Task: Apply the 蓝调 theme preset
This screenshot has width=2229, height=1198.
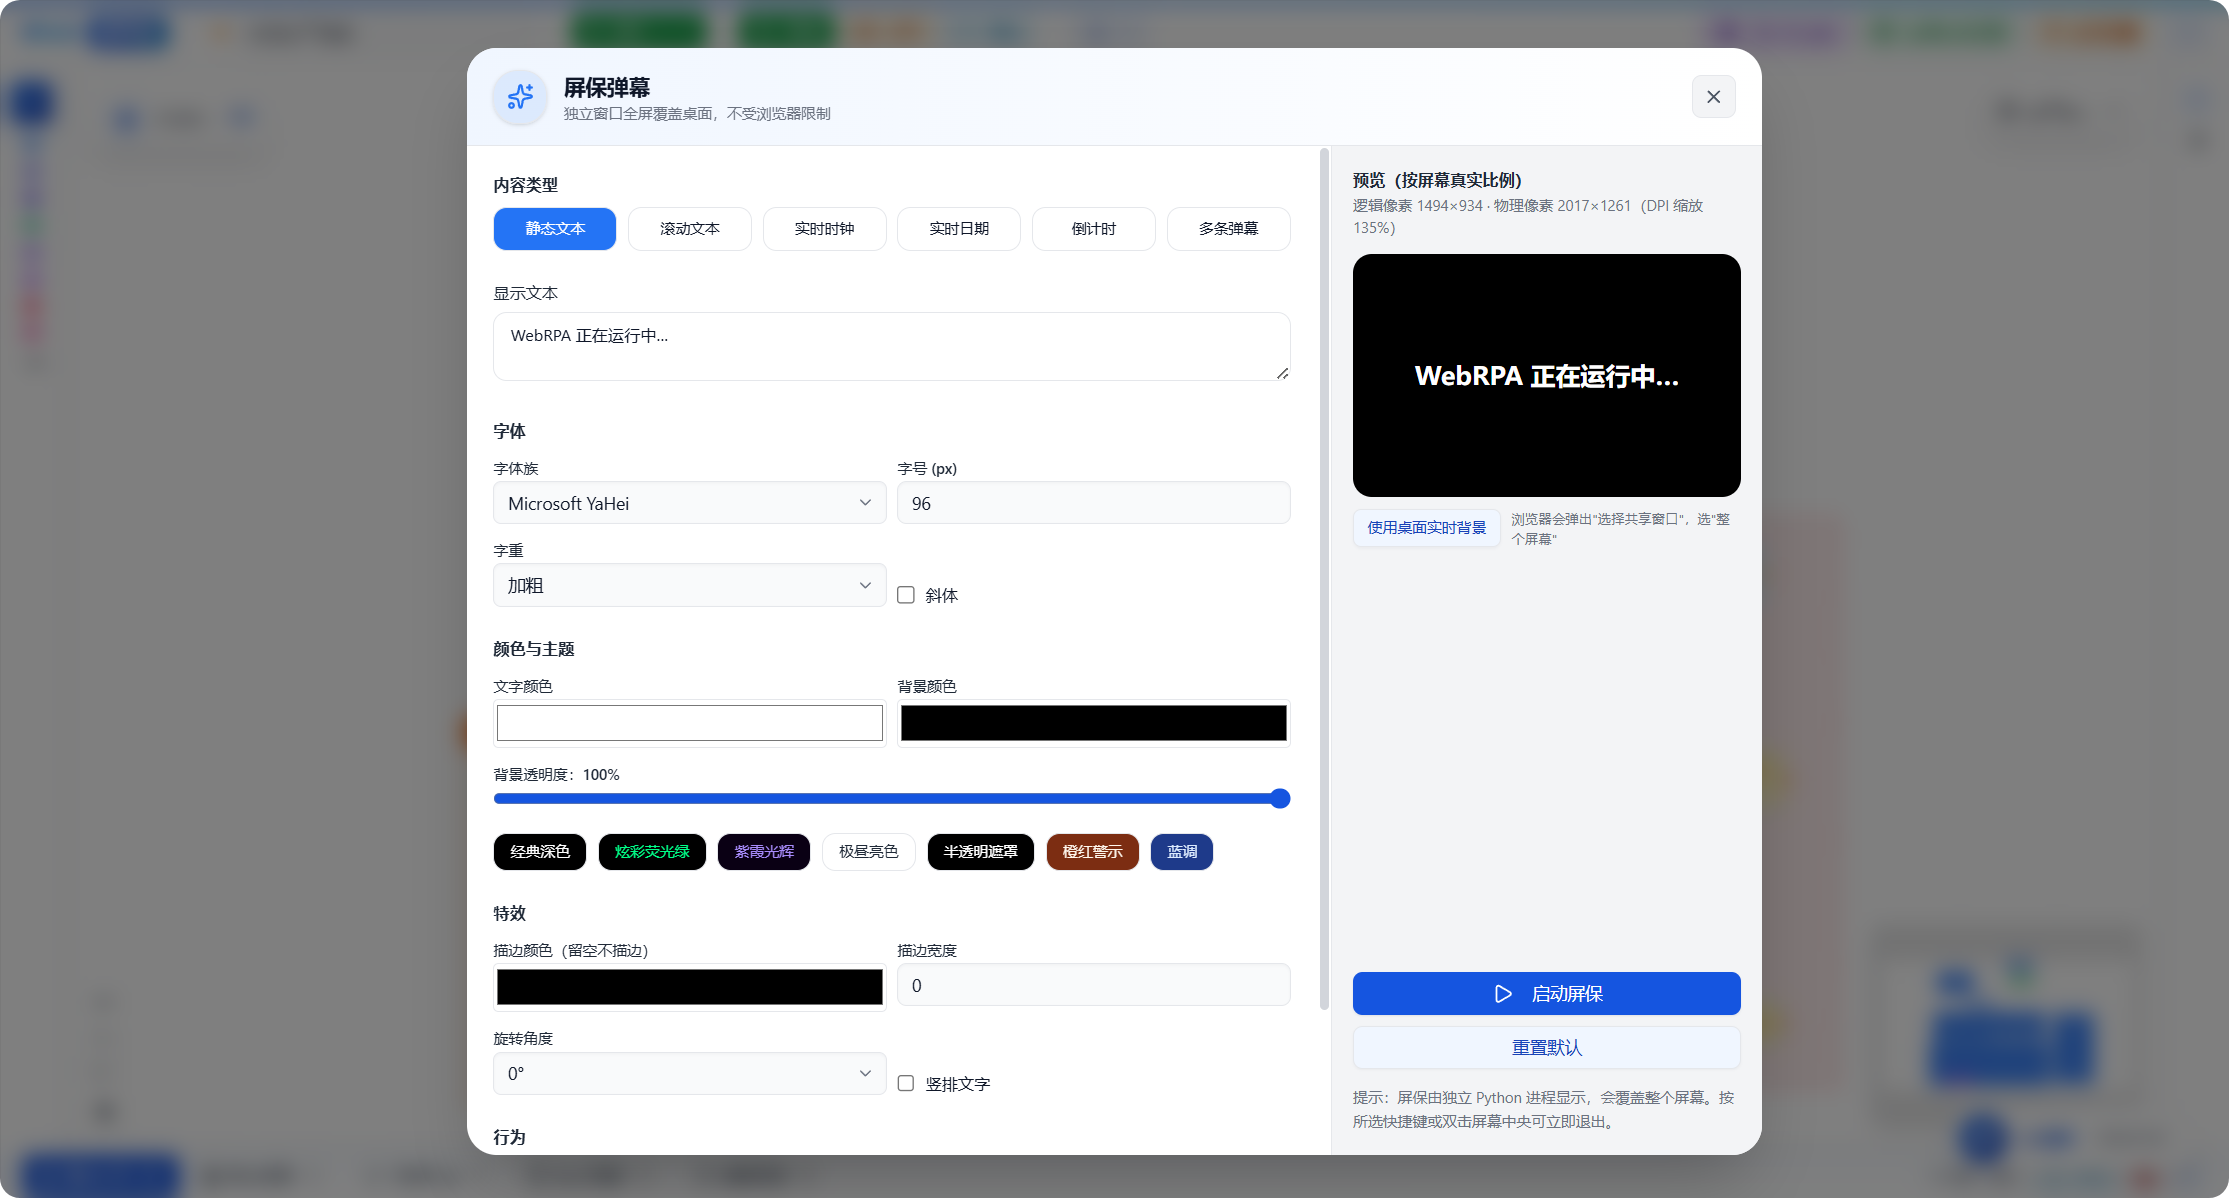Action: click(1182, 852)
